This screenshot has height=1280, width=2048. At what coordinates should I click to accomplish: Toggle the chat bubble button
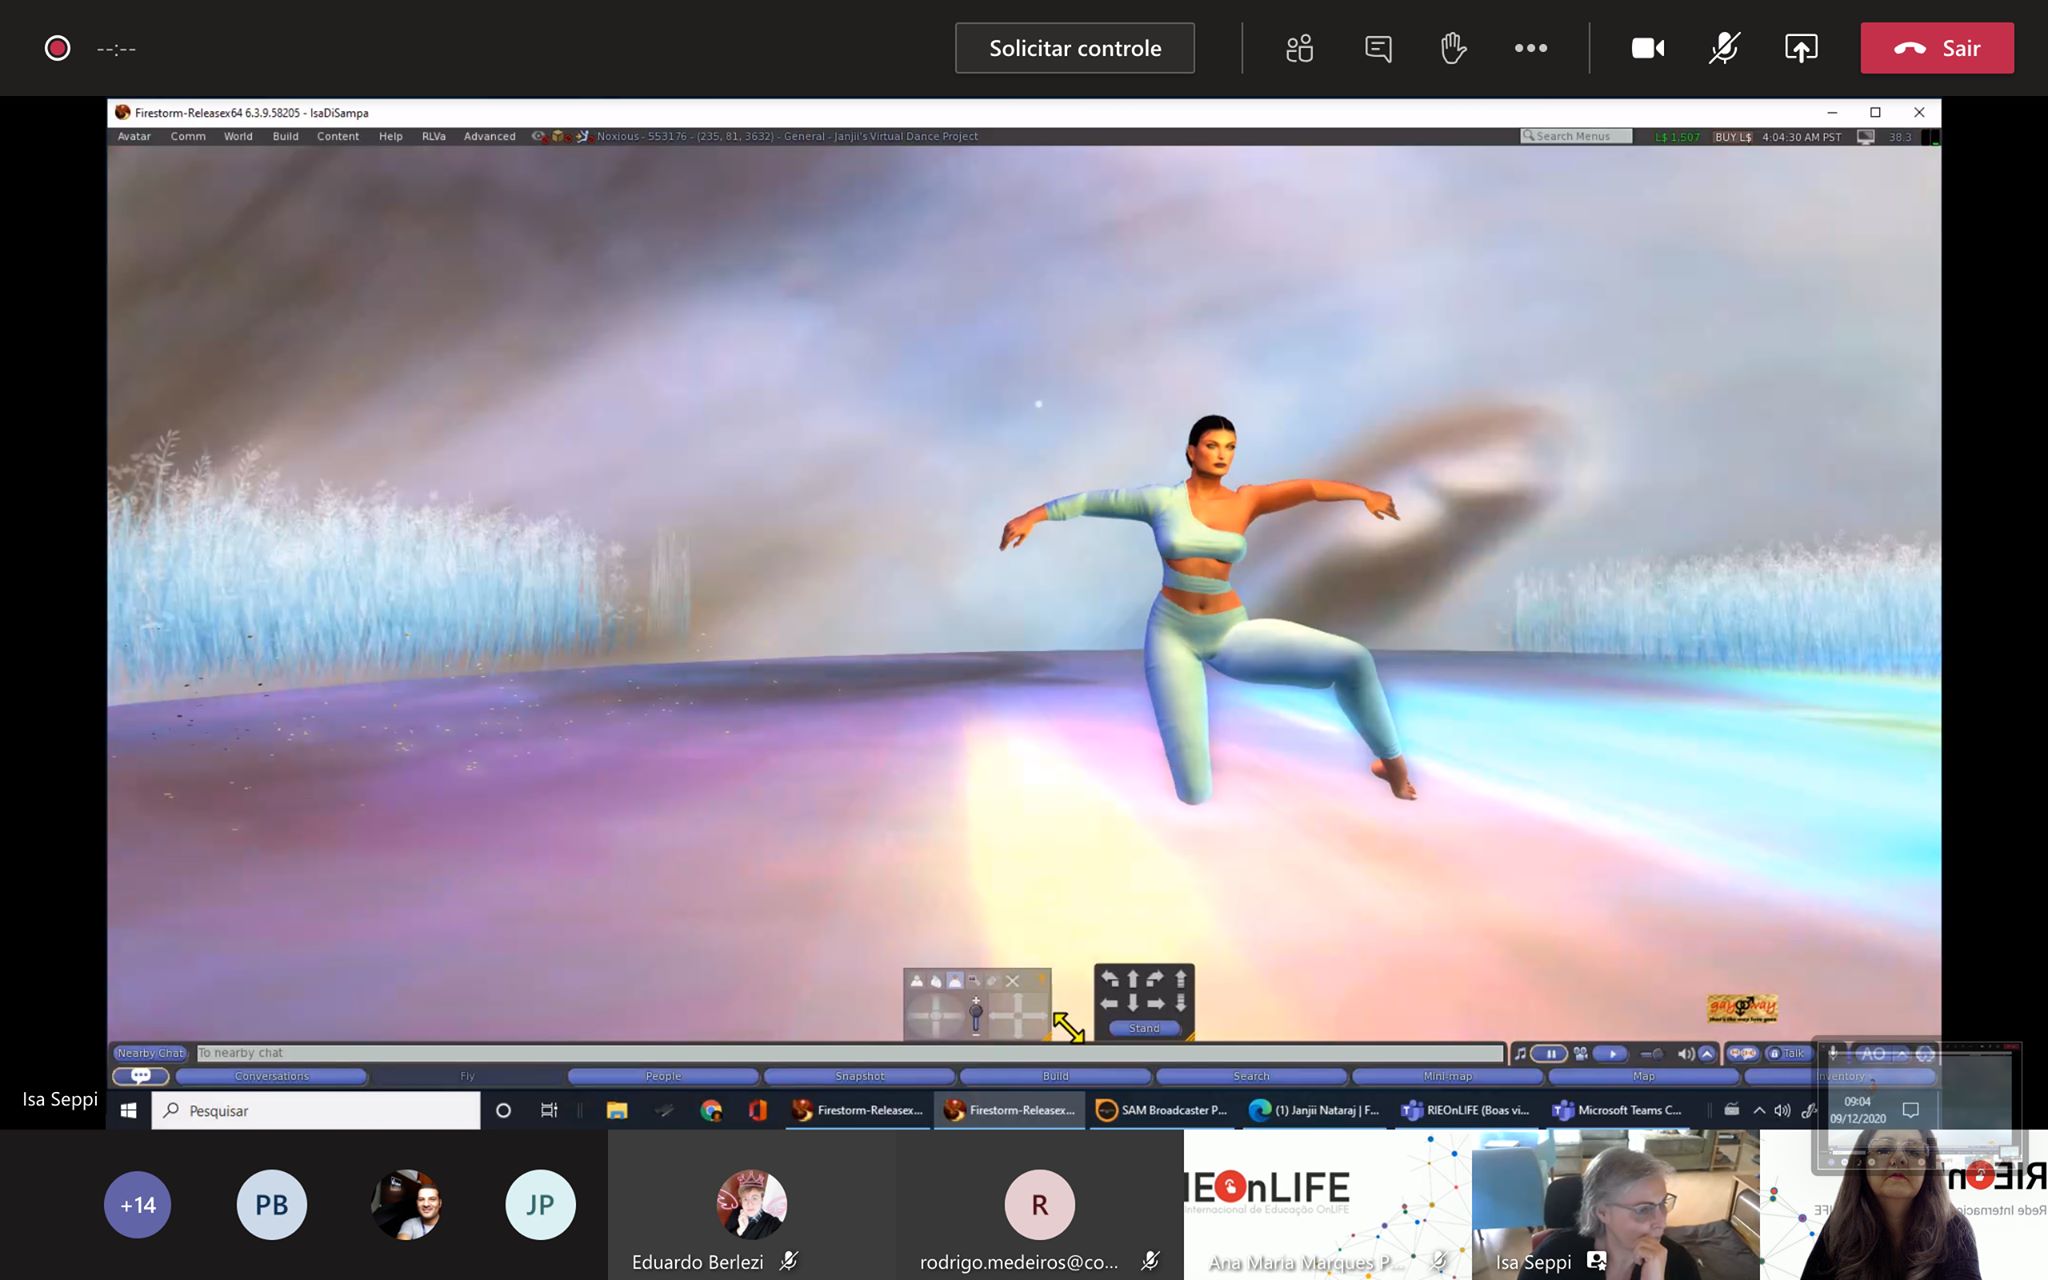click(140, 1076)
